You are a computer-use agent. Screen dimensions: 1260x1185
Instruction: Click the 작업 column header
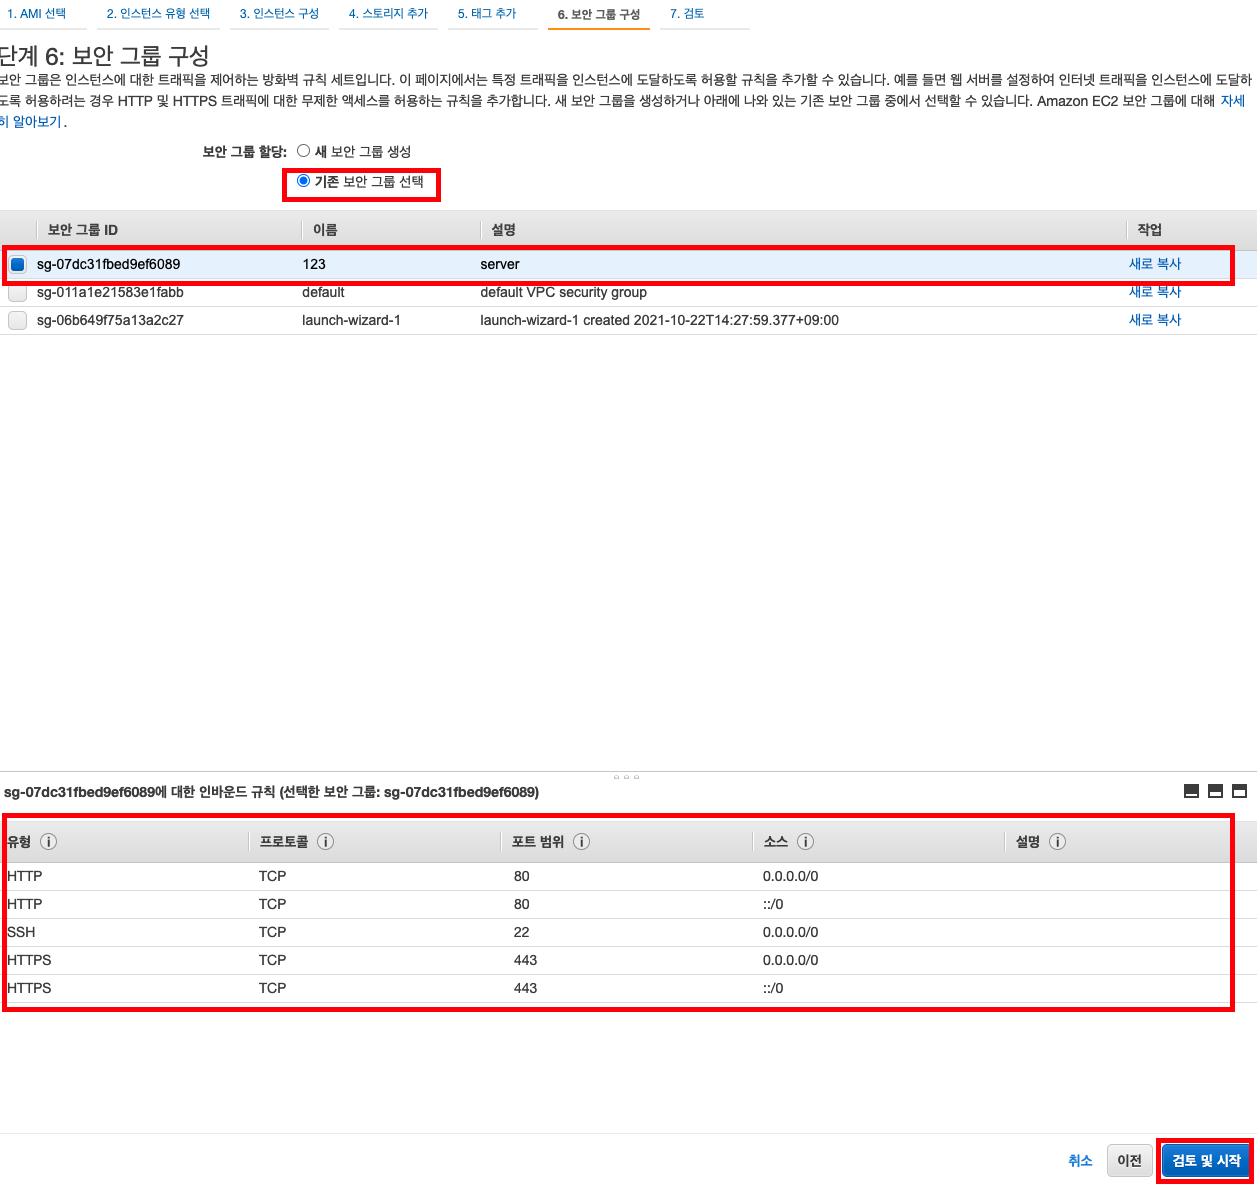coord(1149,230)
